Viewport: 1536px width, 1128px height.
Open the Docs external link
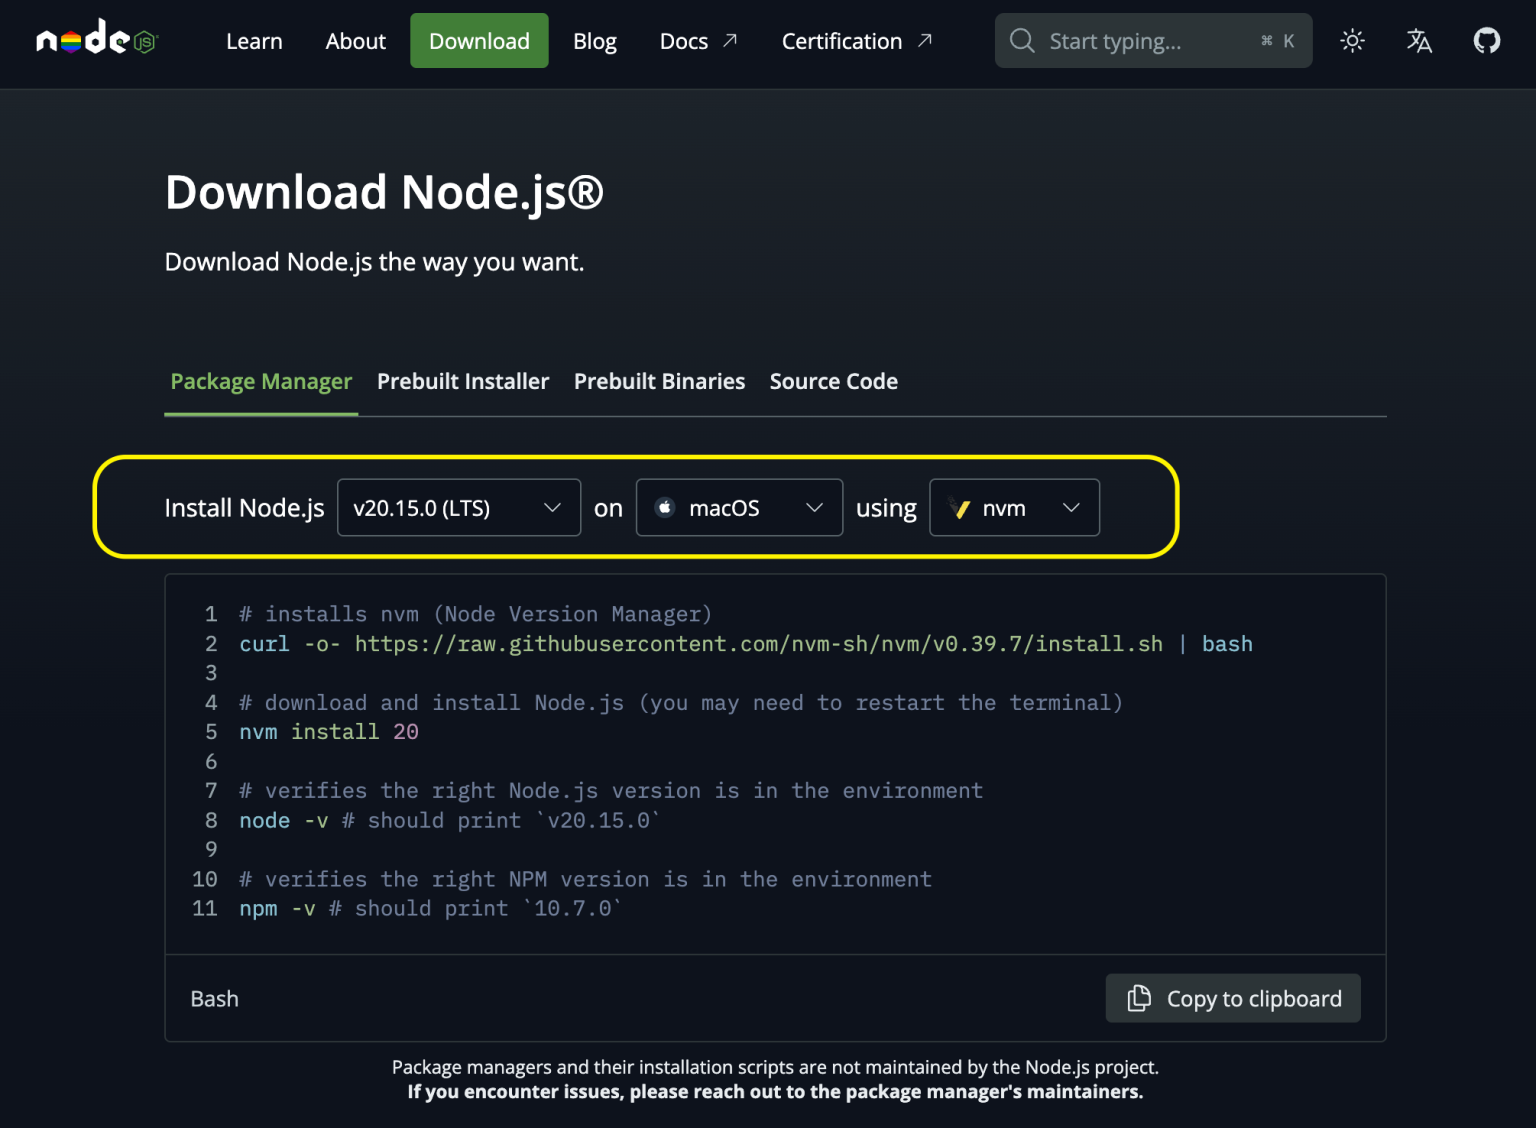pos(697,40)
